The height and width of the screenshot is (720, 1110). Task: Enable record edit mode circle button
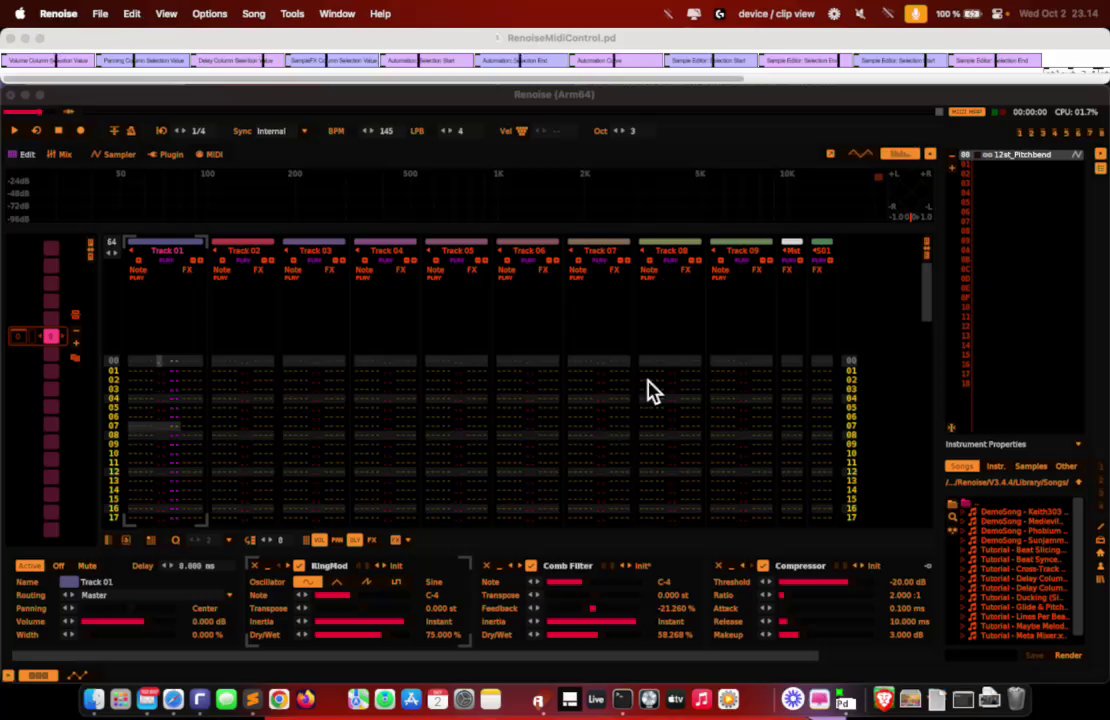[x=81, y=130]
